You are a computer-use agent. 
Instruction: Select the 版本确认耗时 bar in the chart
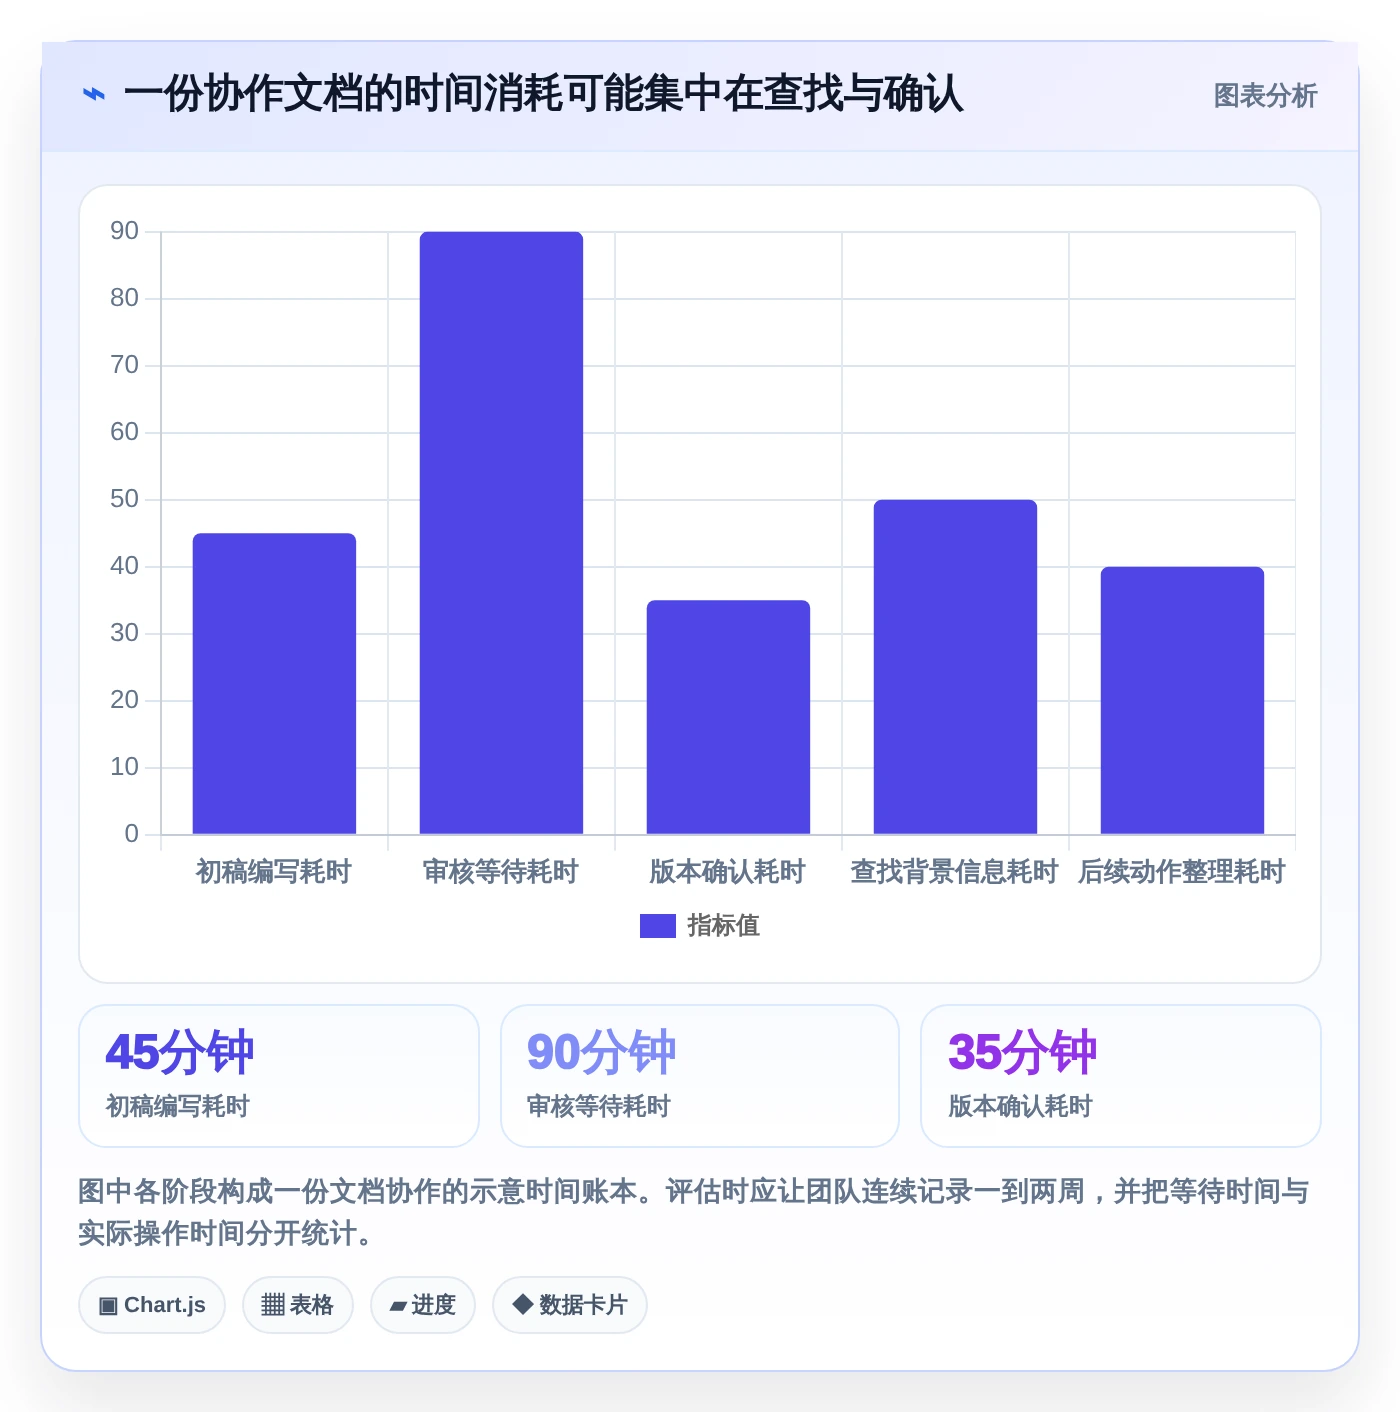[x=728, y=717]
